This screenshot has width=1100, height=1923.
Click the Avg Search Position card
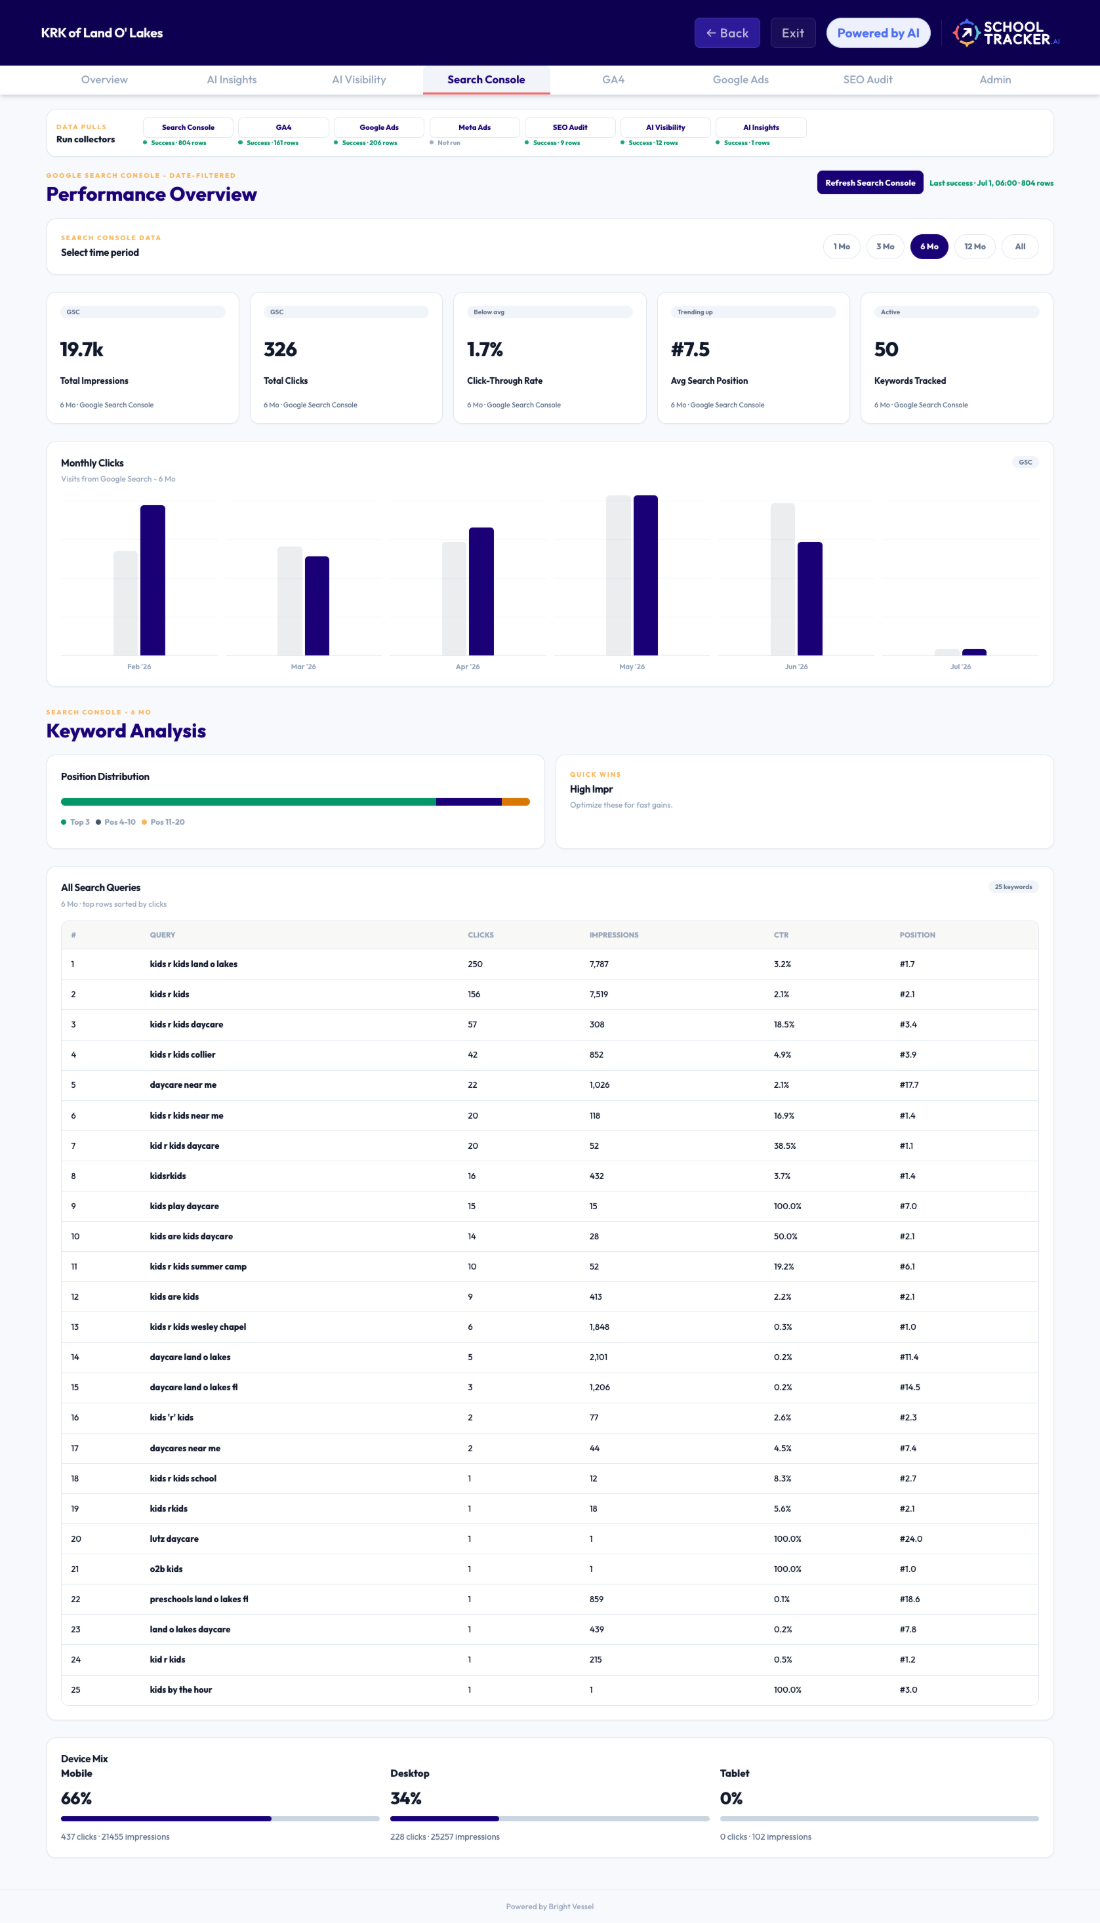pos(753,358)
